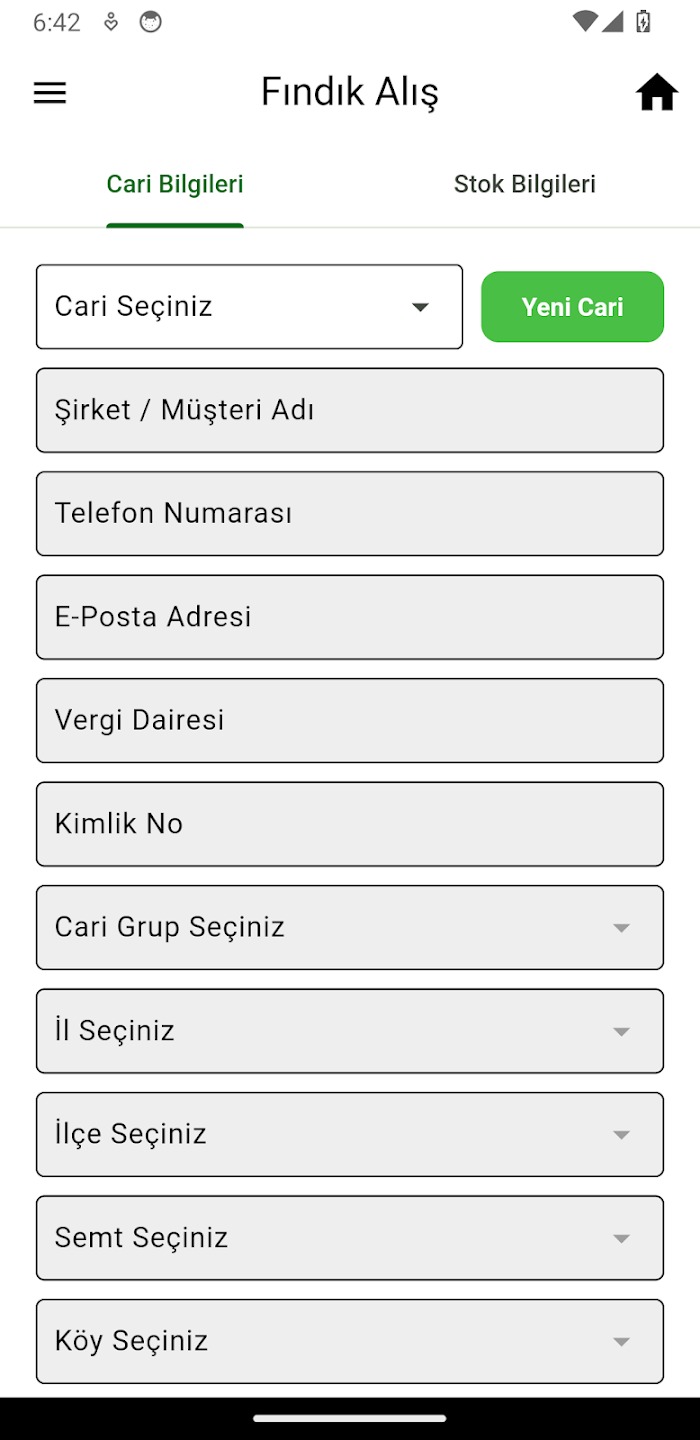Tap the Köy Seçiniz arrow icon

coord(621,1341)
